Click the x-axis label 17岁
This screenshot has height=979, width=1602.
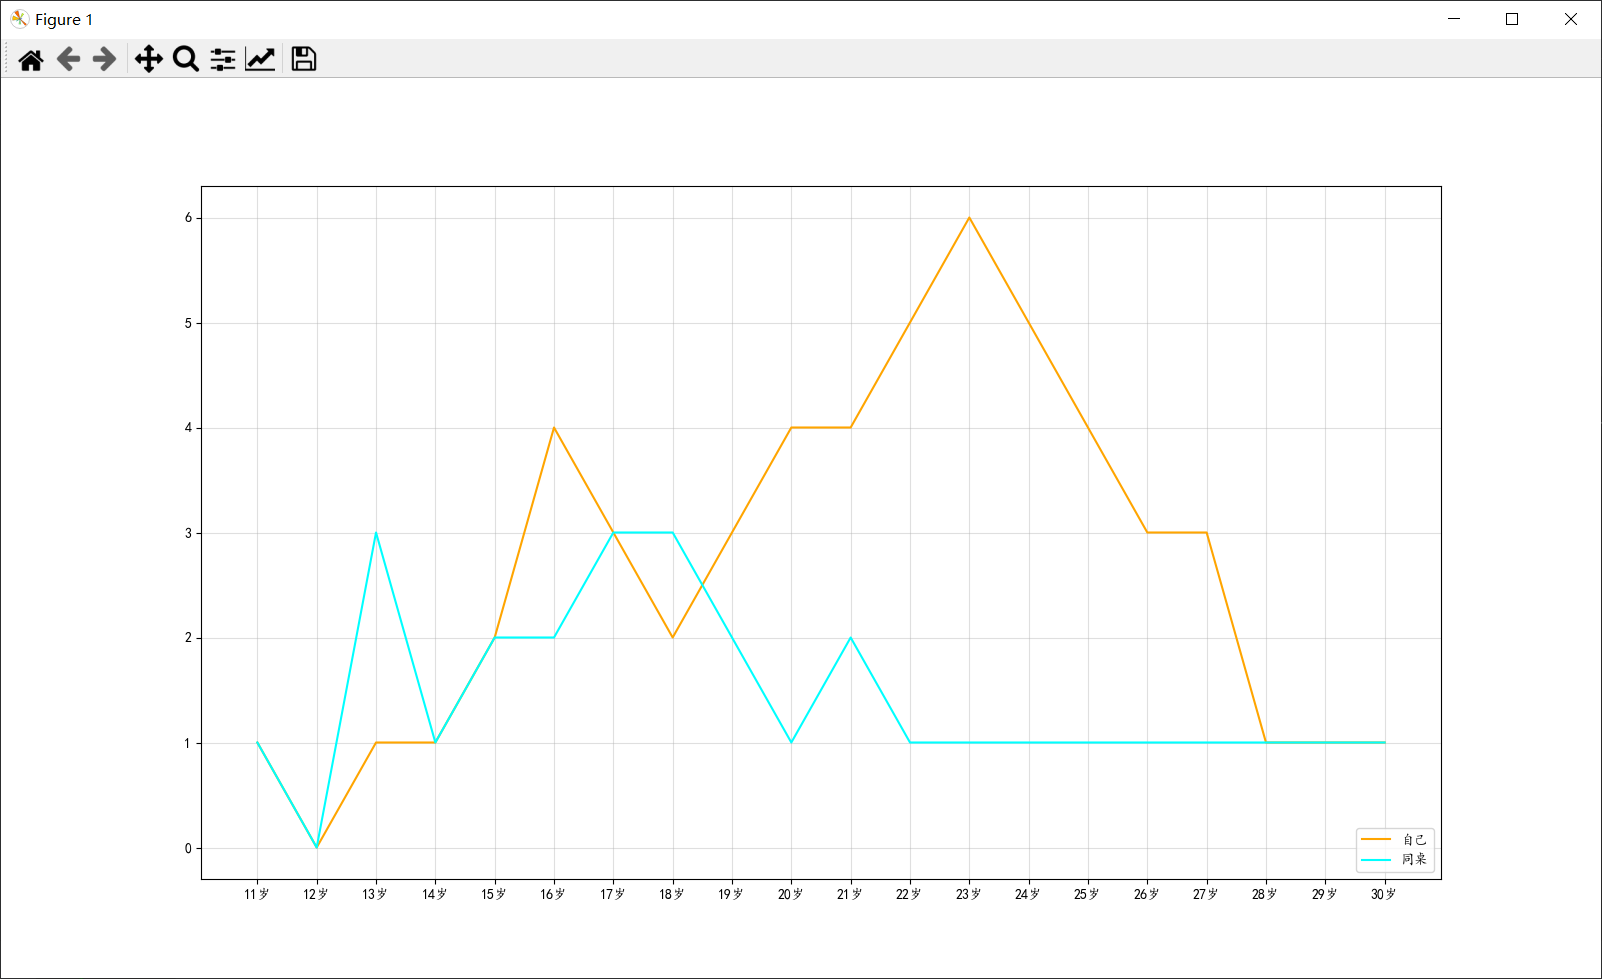(x=613, y=894)
